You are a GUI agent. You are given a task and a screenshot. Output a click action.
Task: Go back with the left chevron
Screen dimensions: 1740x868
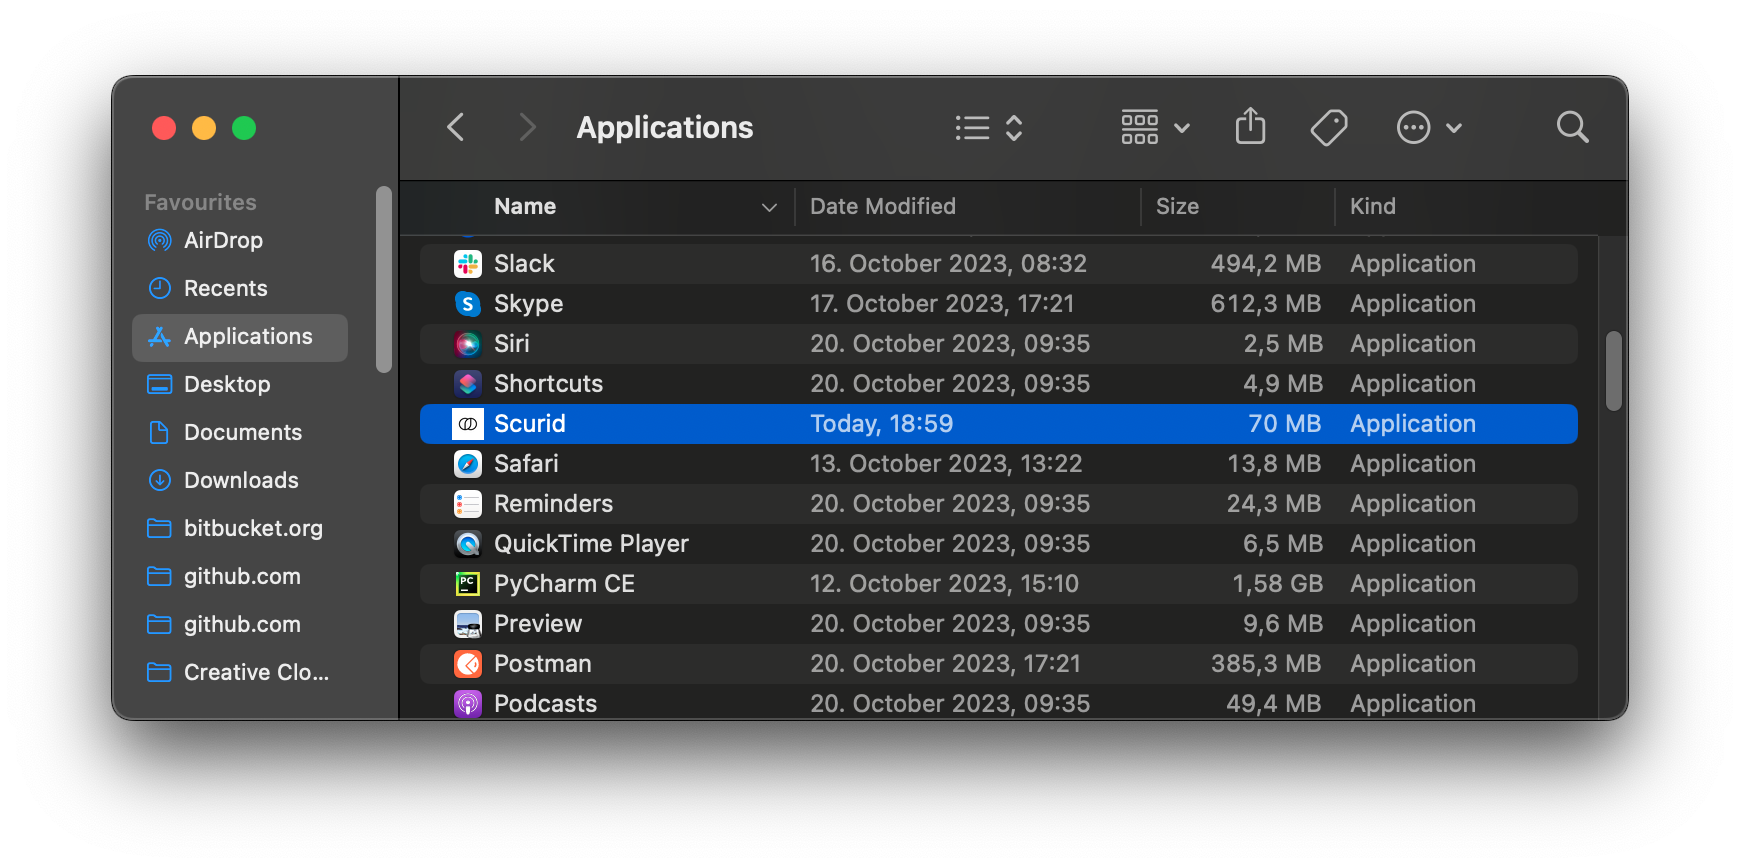[x=455, y=127]
